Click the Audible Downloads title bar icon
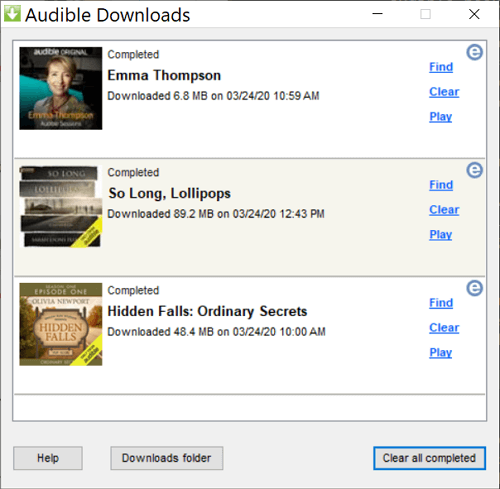Screen dimensions: 500x489 click(x=12, y=14)
